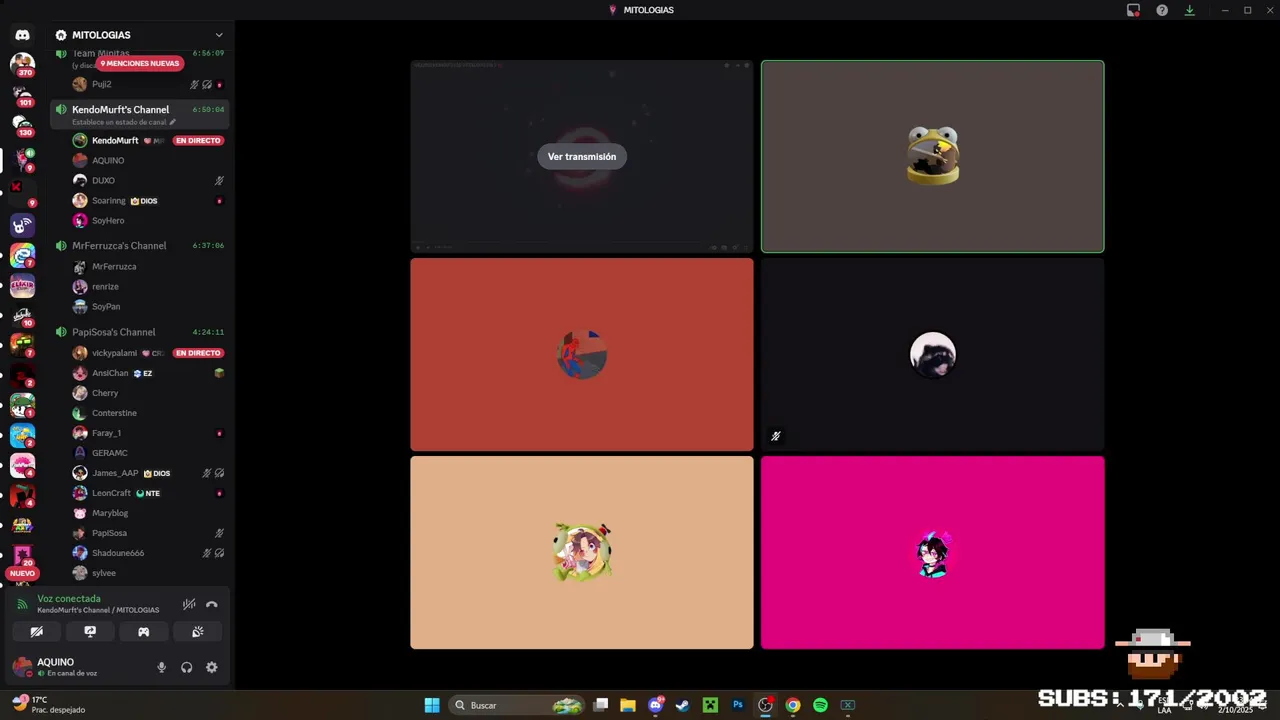Click the magenta avatar video tile

[932, 553]
